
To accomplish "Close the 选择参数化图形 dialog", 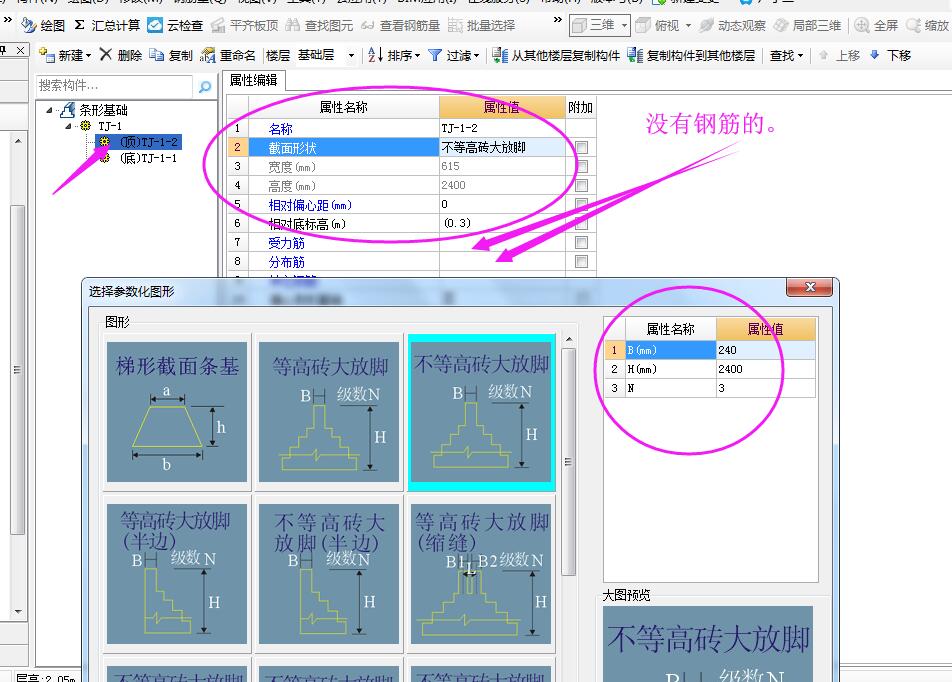I will click(x=809, y=287).
